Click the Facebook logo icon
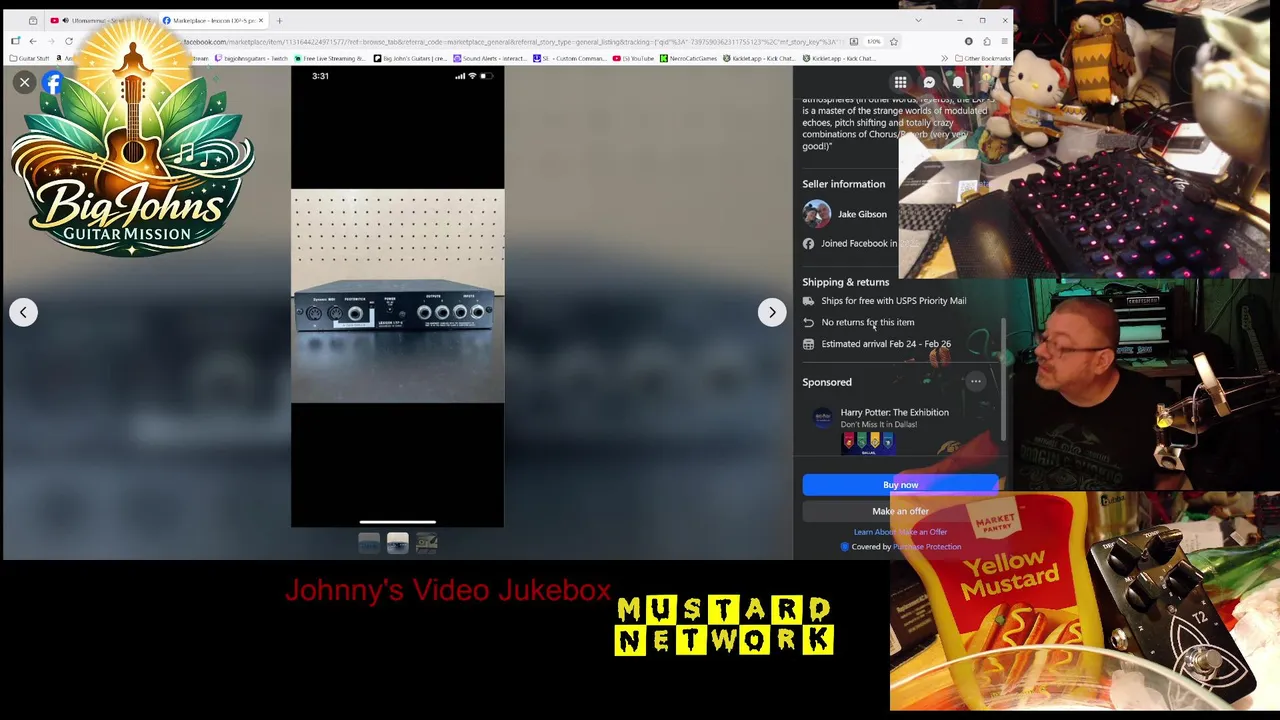The image size is (1280, 720). pyautogui.click(x=52, y=83)
